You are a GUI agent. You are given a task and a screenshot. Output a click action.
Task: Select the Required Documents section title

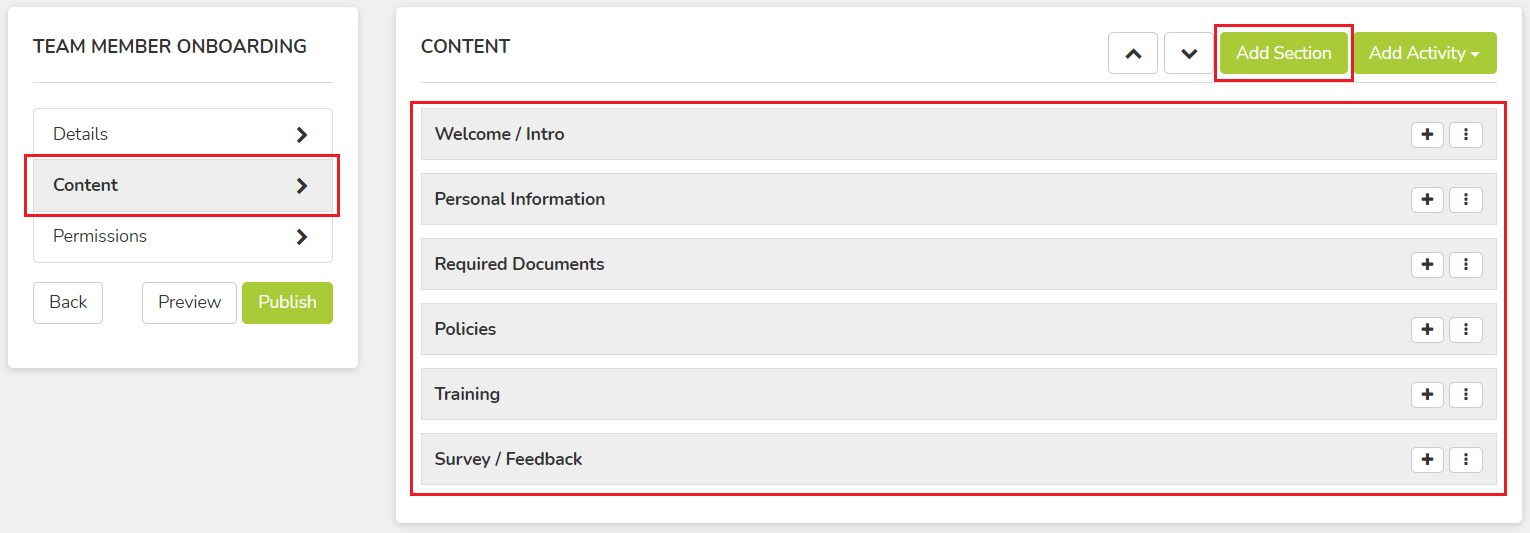pos(519,264)
